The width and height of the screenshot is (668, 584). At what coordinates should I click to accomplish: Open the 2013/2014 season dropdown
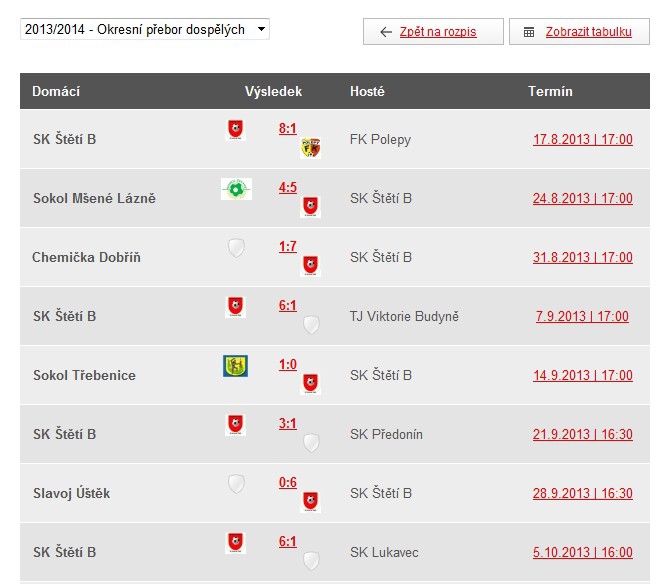click(144, 30)
